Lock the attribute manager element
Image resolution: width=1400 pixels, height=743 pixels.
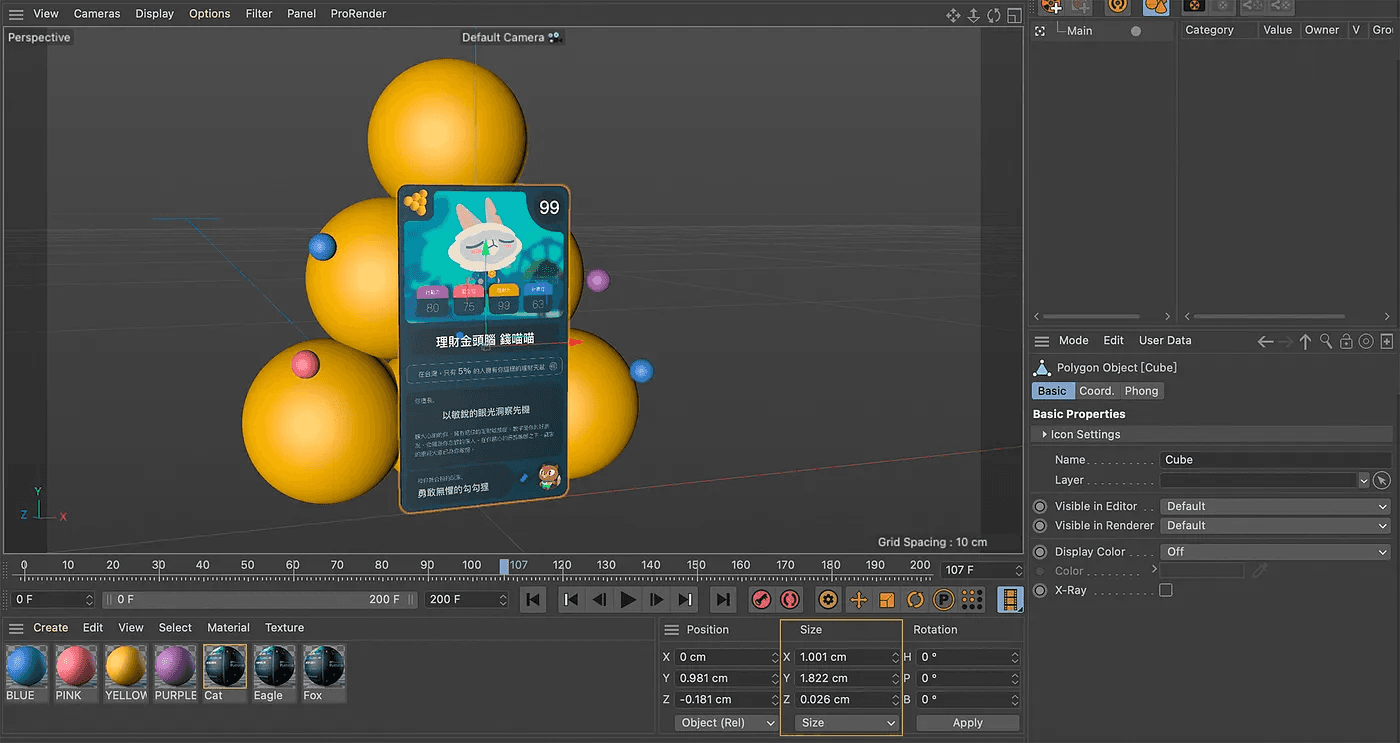point(1346,341)
